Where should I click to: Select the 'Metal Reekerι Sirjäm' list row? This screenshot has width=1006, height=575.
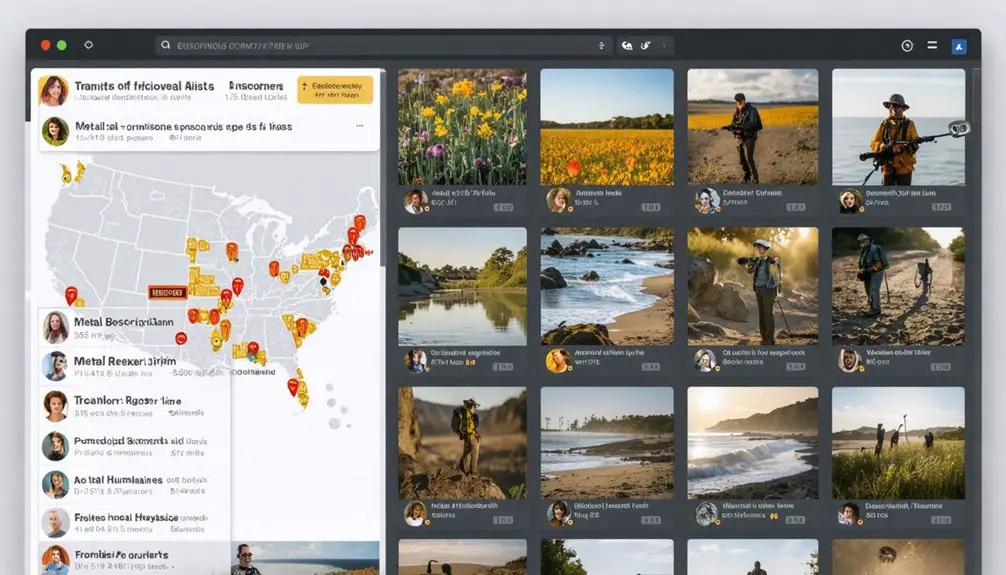134,366
